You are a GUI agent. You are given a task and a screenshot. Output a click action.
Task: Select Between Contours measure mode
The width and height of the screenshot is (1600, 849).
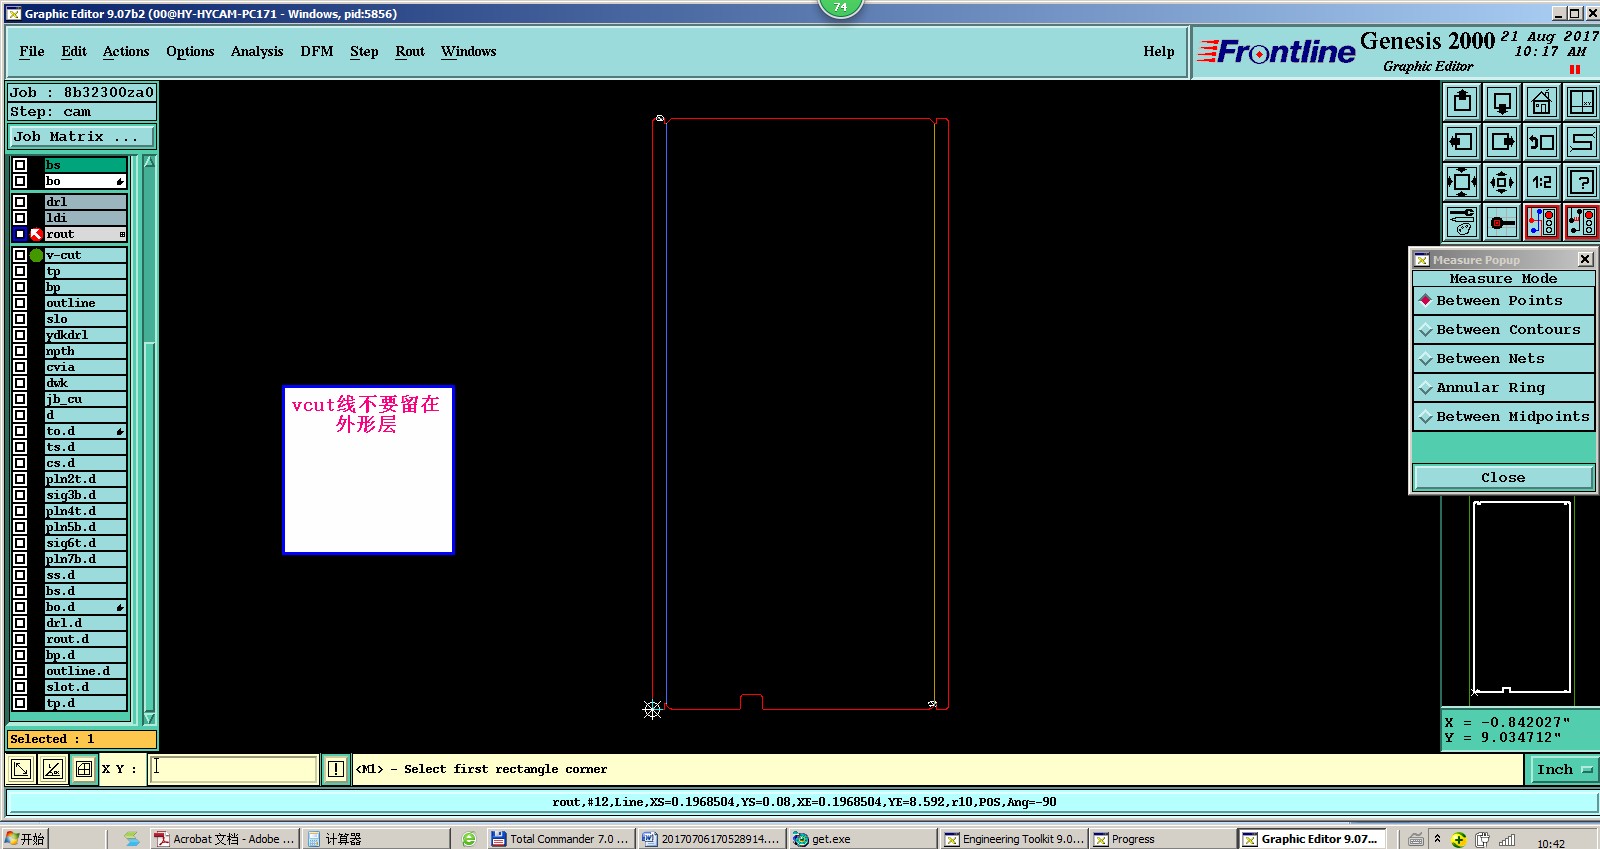pos(1504,330)
